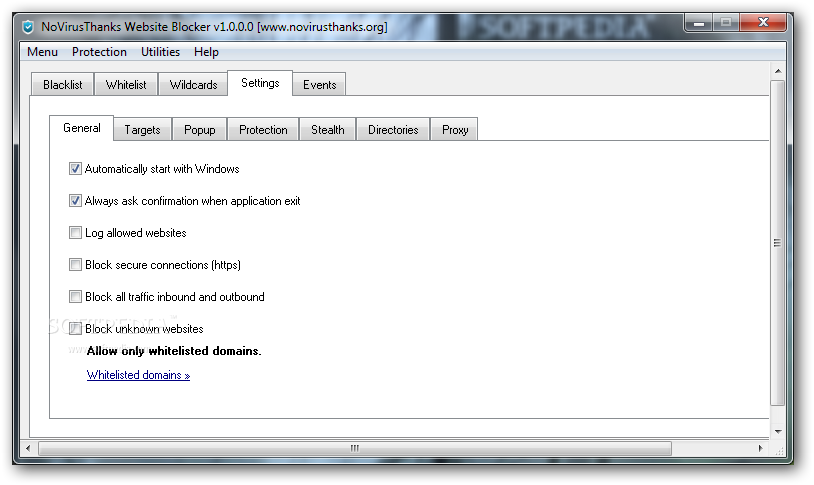Viewport: 814px width, 485px height.
Task: Open the Popup settings sub-tab
Action: (x=199, y=130)
